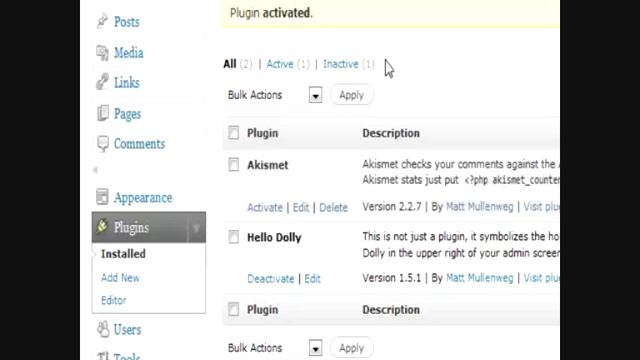The width and height of the screenshot is (640, 360).
Task: Click the Media icon in sidebar
Action: (x=102, y=53)
